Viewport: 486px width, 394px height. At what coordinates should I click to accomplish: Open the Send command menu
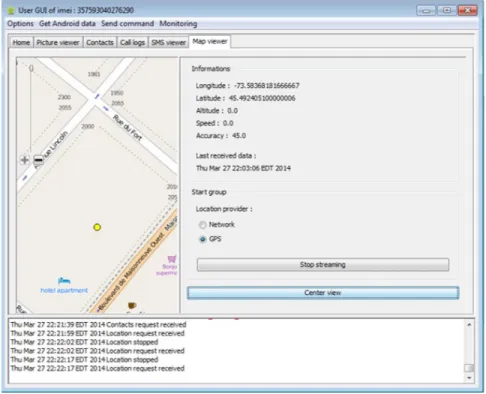127,24
